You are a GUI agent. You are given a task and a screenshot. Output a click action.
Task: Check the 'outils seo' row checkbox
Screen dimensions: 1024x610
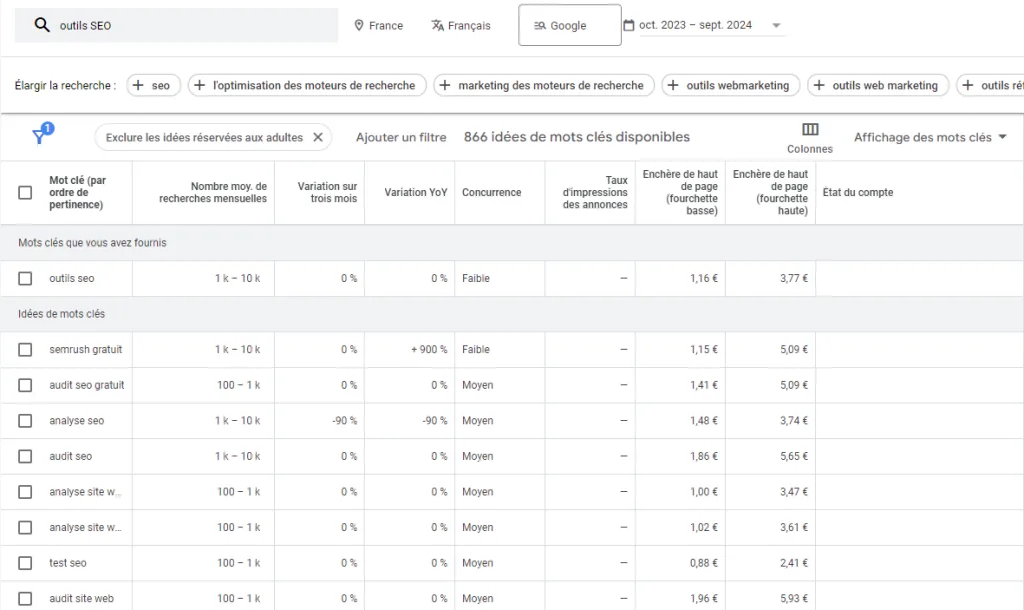click(x=25, y=278)
